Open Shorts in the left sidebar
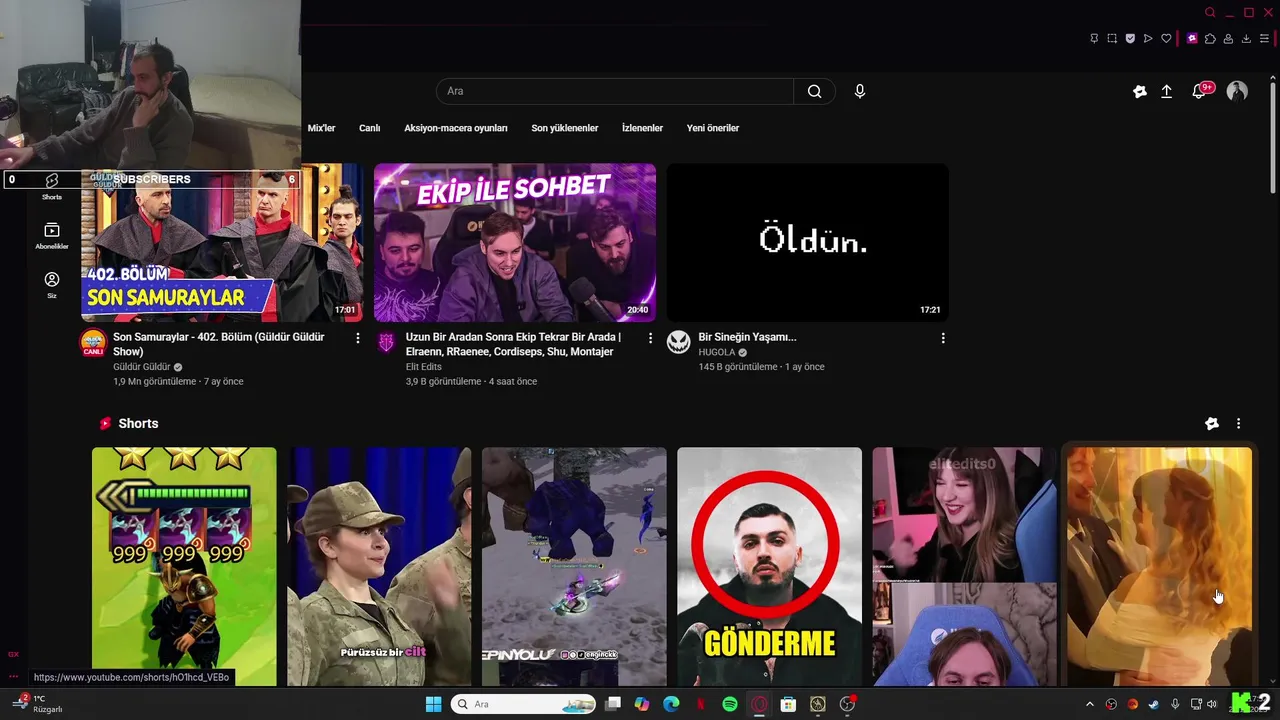This screenshot has width=1280, height=720. coord(52,185)
